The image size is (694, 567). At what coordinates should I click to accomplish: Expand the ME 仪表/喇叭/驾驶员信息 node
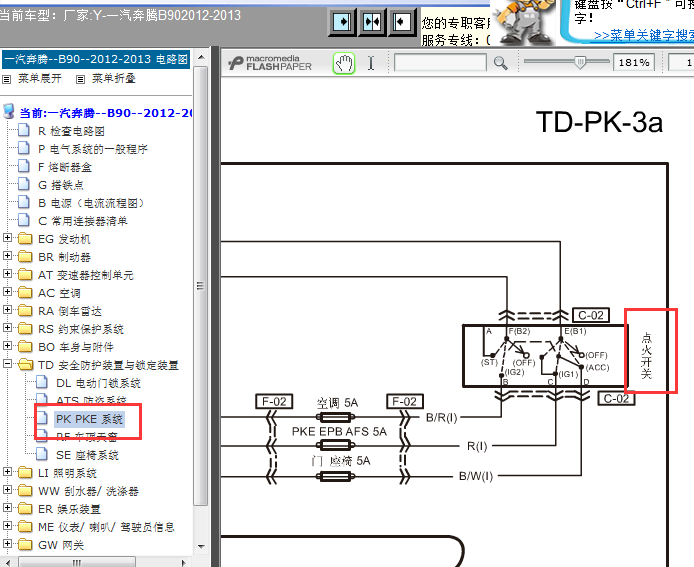pos(7,526)
